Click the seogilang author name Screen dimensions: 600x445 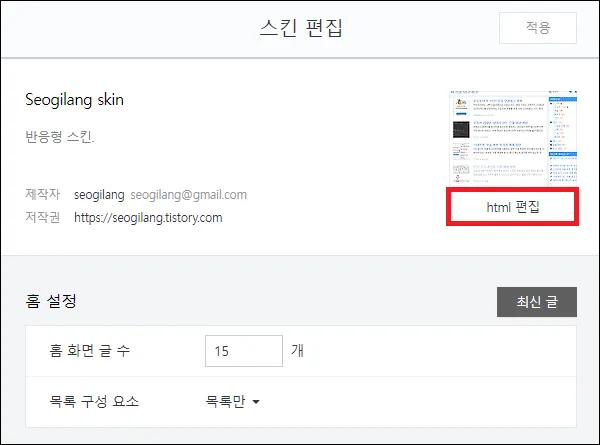point(99,195)
